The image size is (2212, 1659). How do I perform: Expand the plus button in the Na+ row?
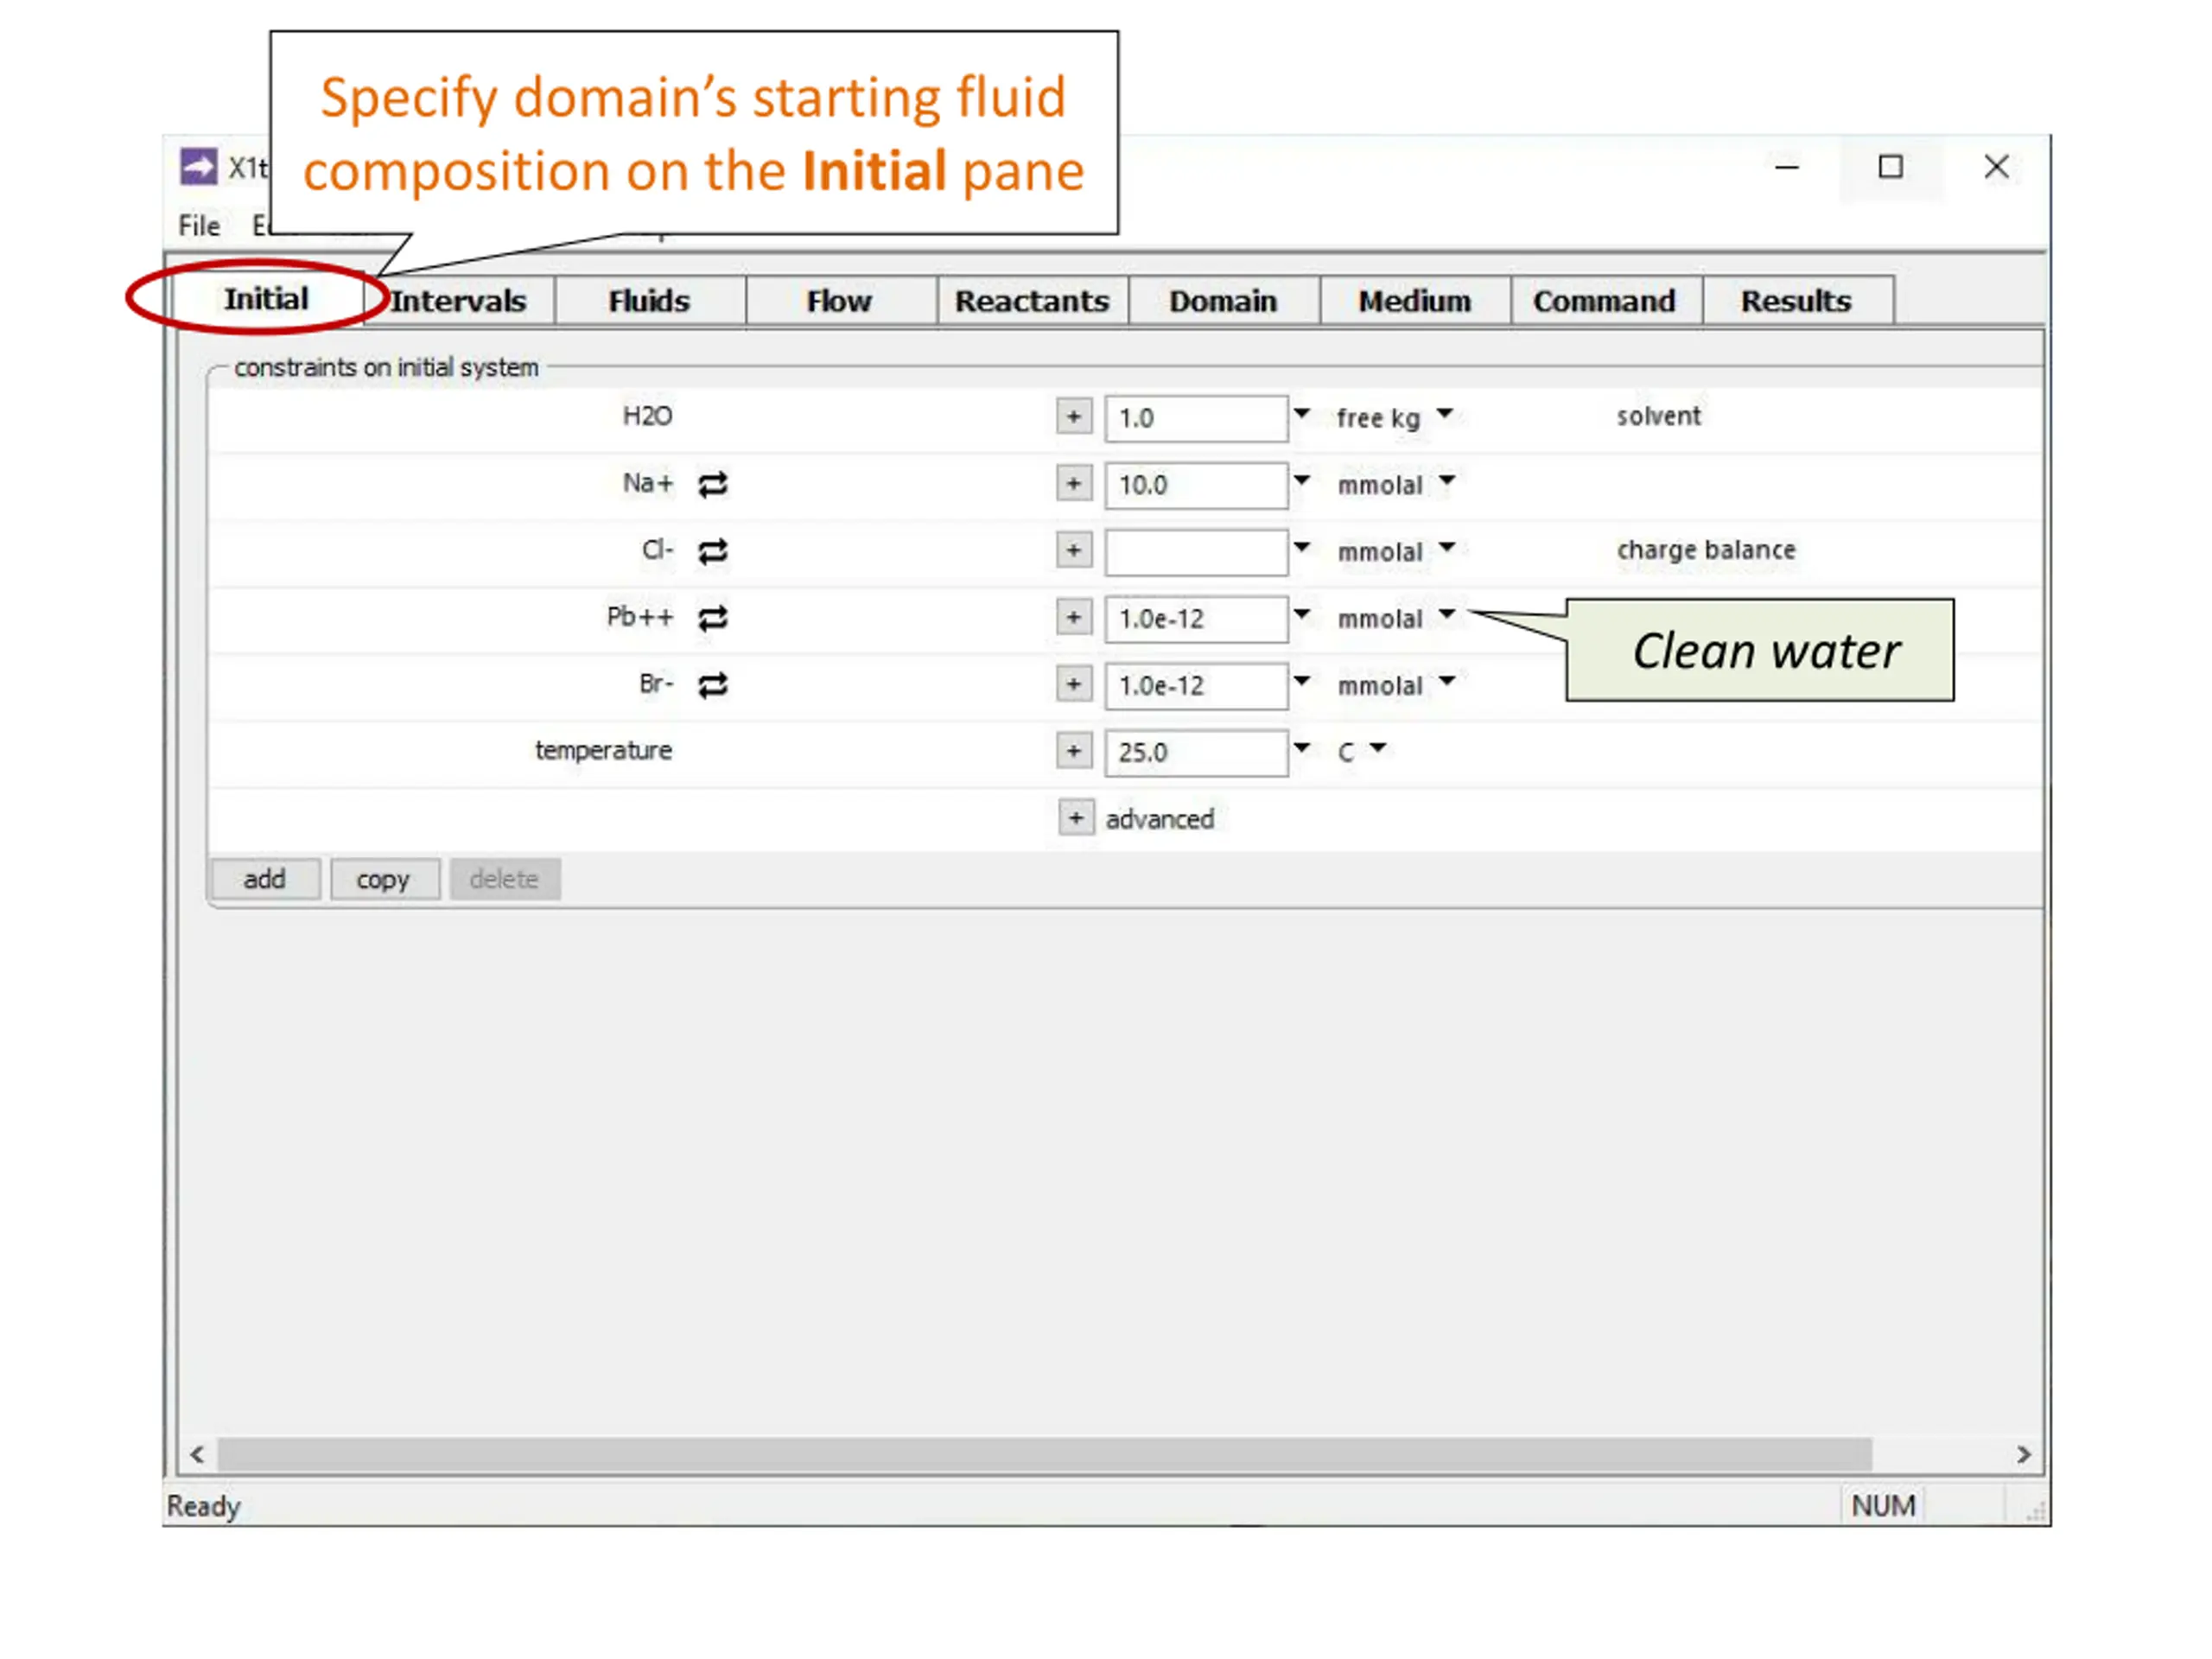coord(1074,484)
